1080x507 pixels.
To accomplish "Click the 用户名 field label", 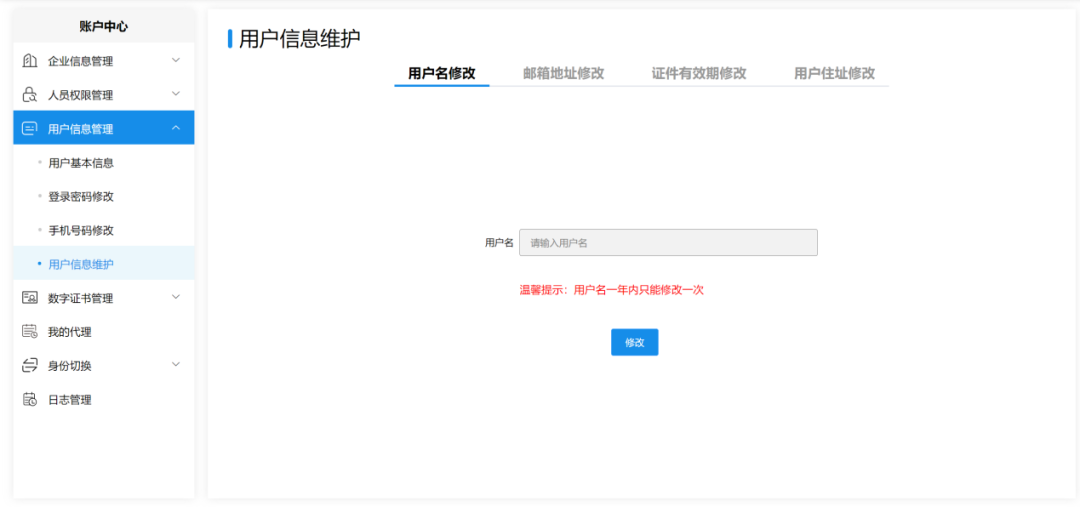I will click(x=499, y=242).
